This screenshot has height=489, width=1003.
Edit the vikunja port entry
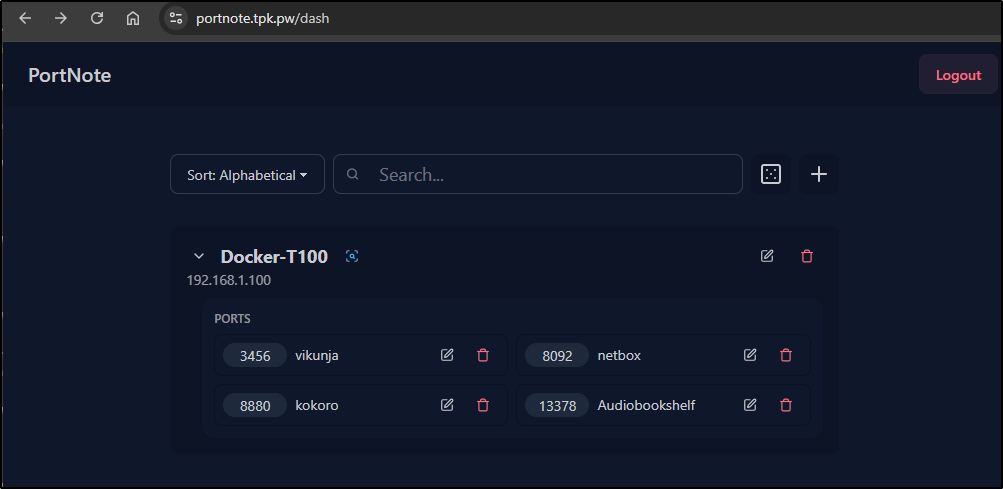tap(447, 355)
